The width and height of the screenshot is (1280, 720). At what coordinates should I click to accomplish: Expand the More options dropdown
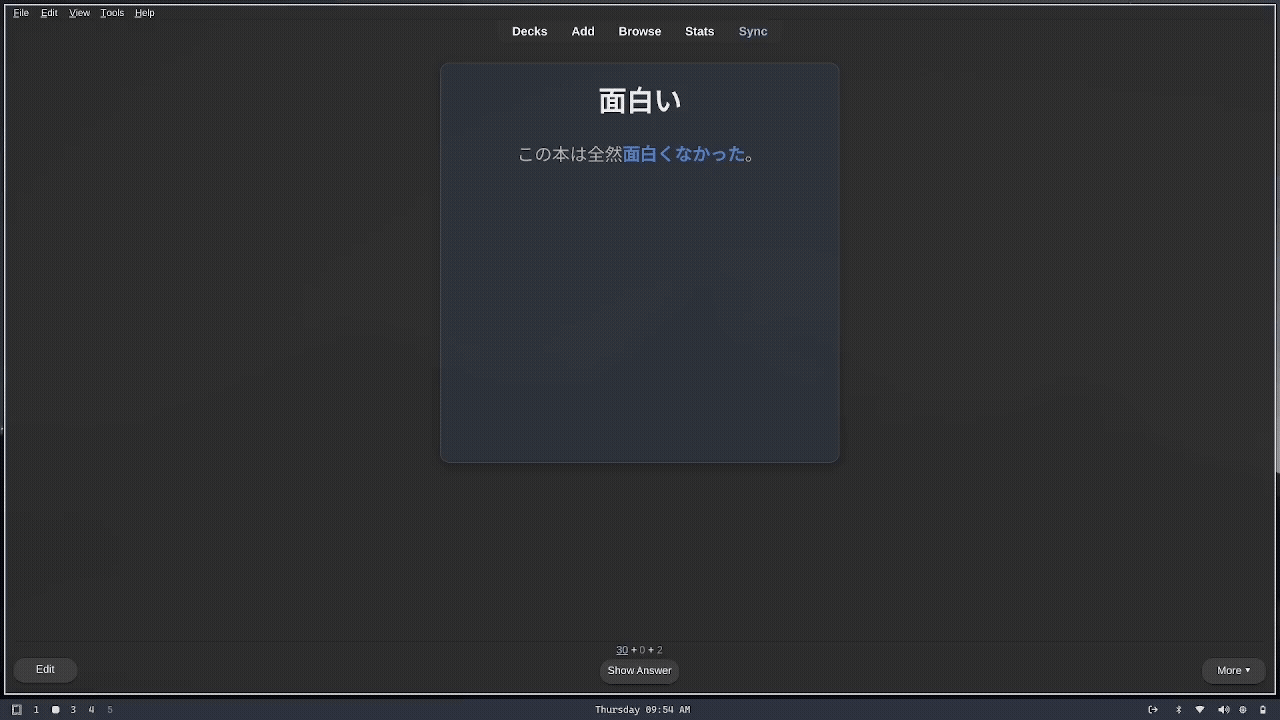[1233, 670]
